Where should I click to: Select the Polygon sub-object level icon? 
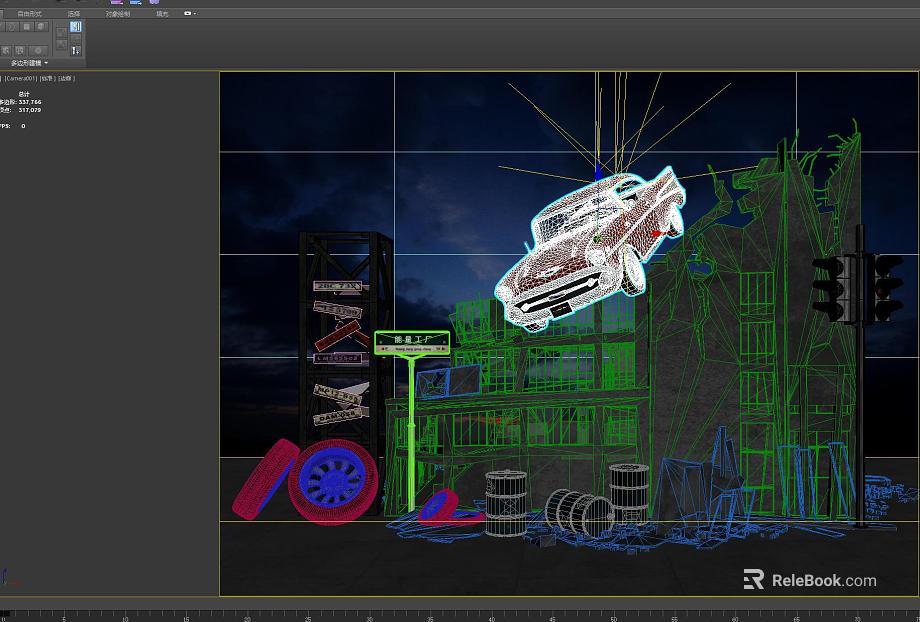coord(26,26)
